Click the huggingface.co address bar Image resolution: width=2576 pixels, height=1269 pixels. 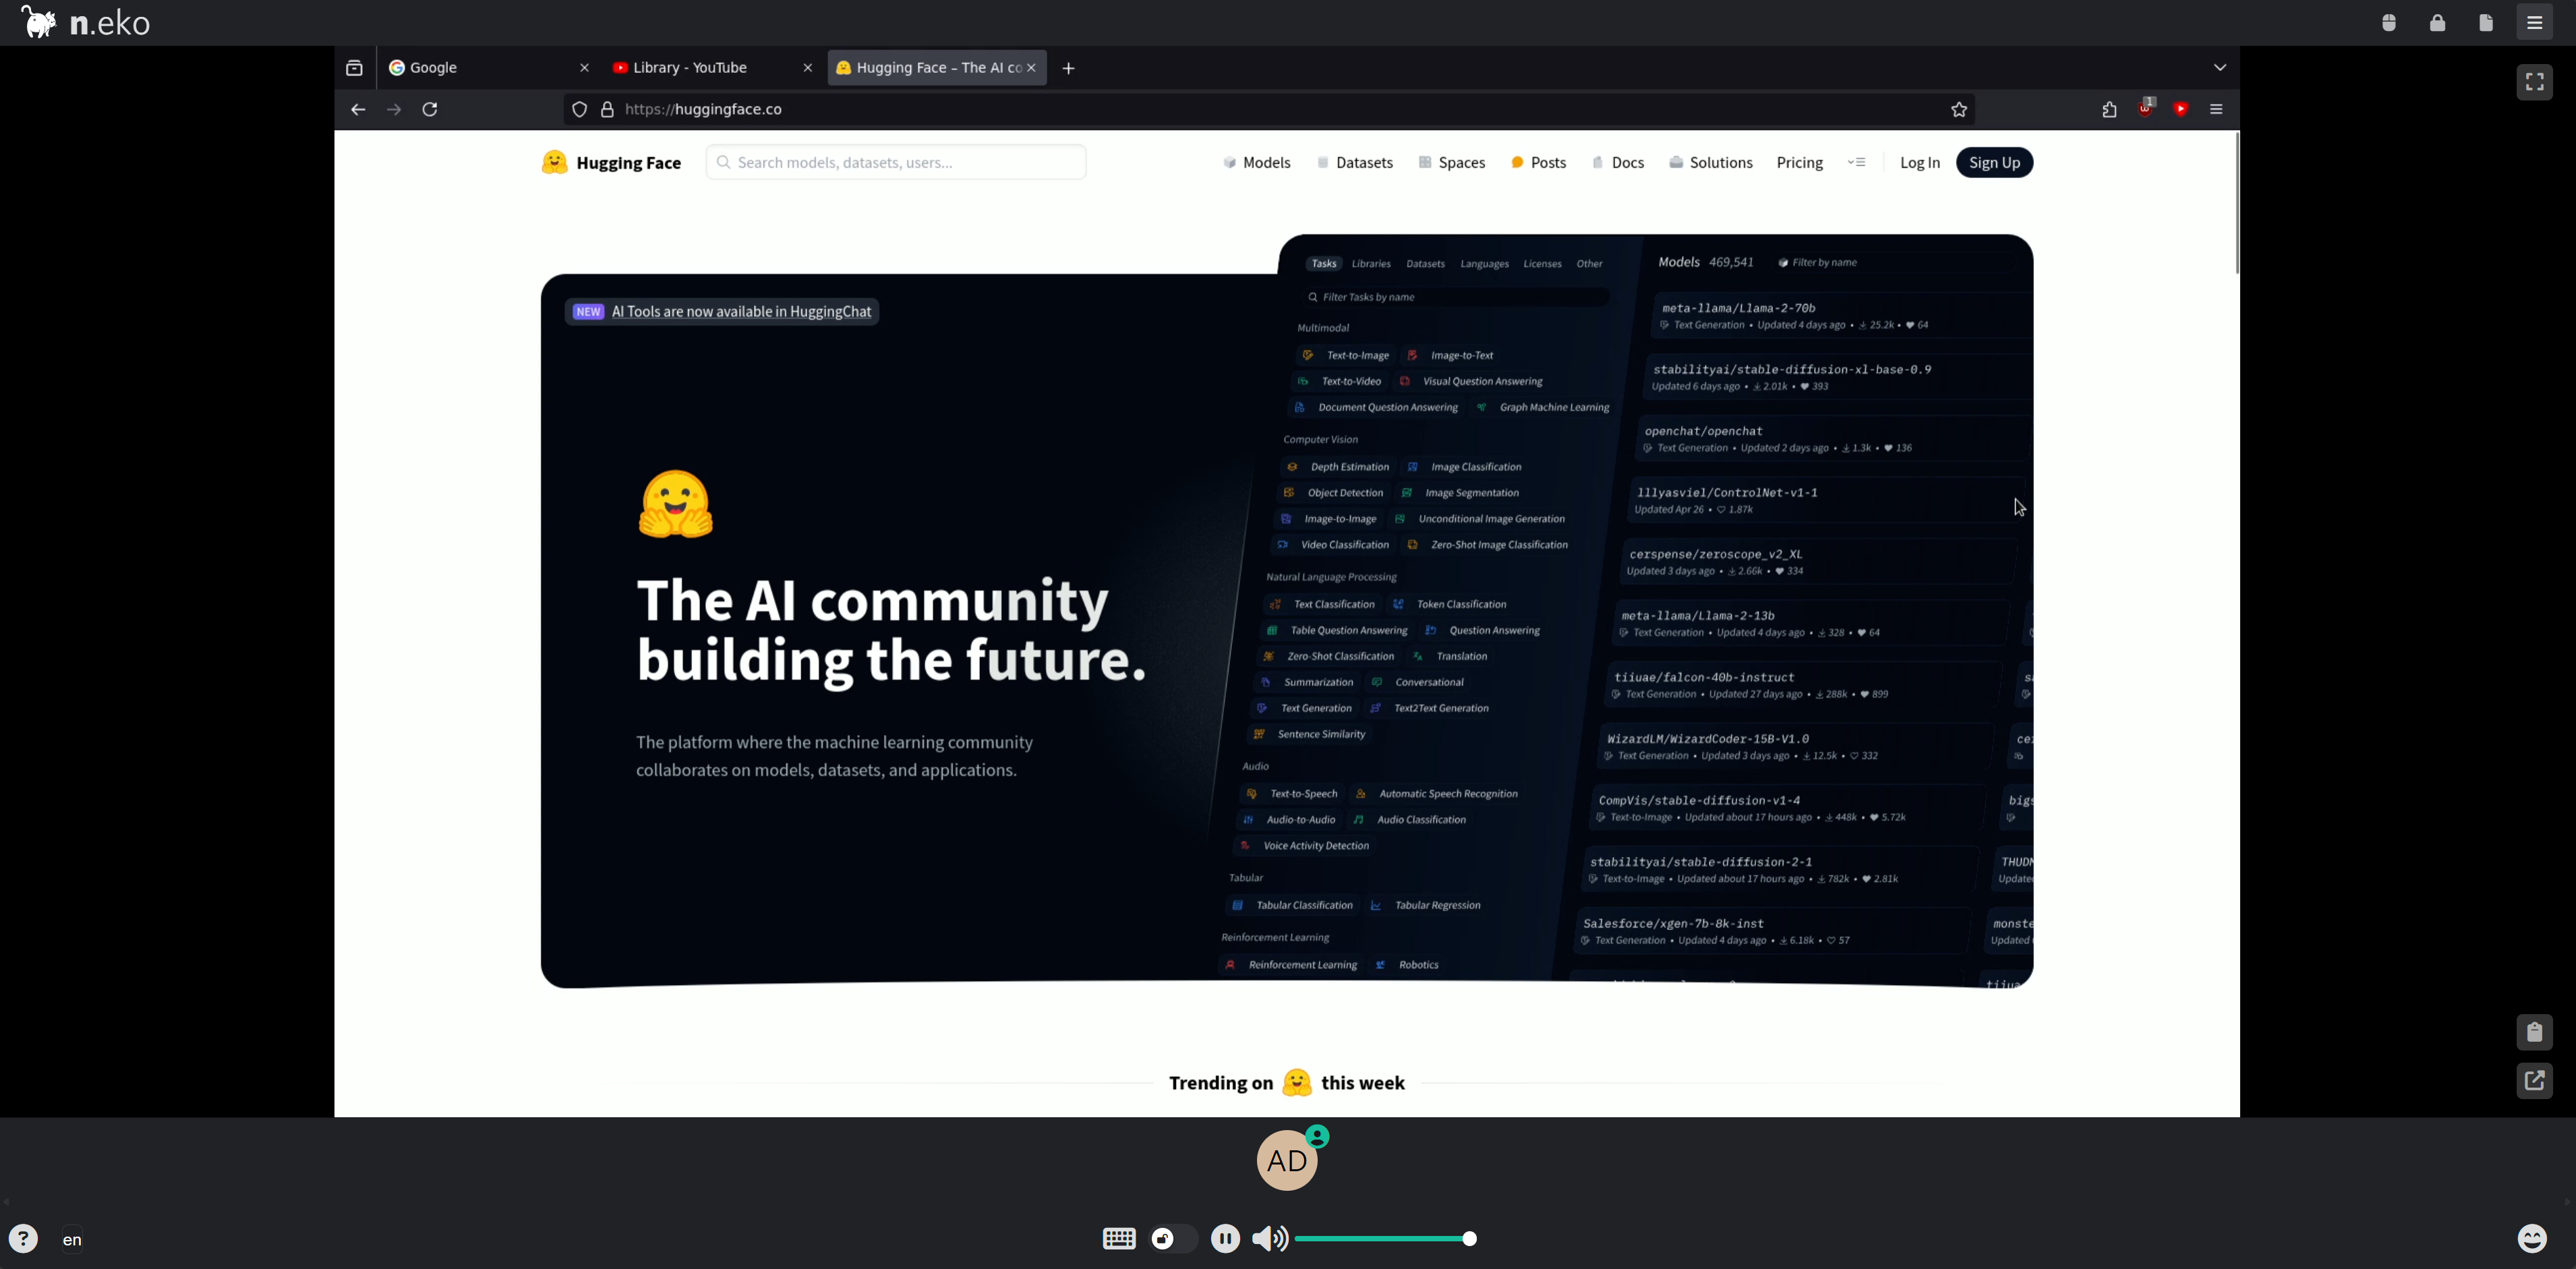[1270, 110]
